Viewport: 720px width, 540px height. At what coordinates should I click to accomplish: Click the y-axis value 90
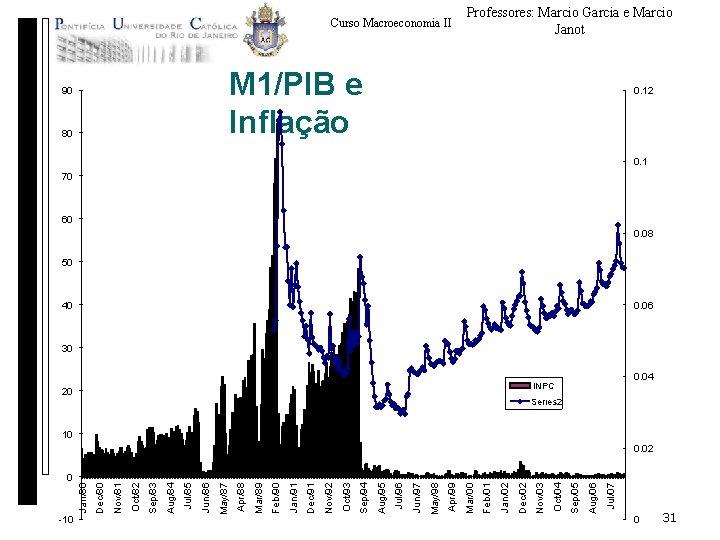67,90
